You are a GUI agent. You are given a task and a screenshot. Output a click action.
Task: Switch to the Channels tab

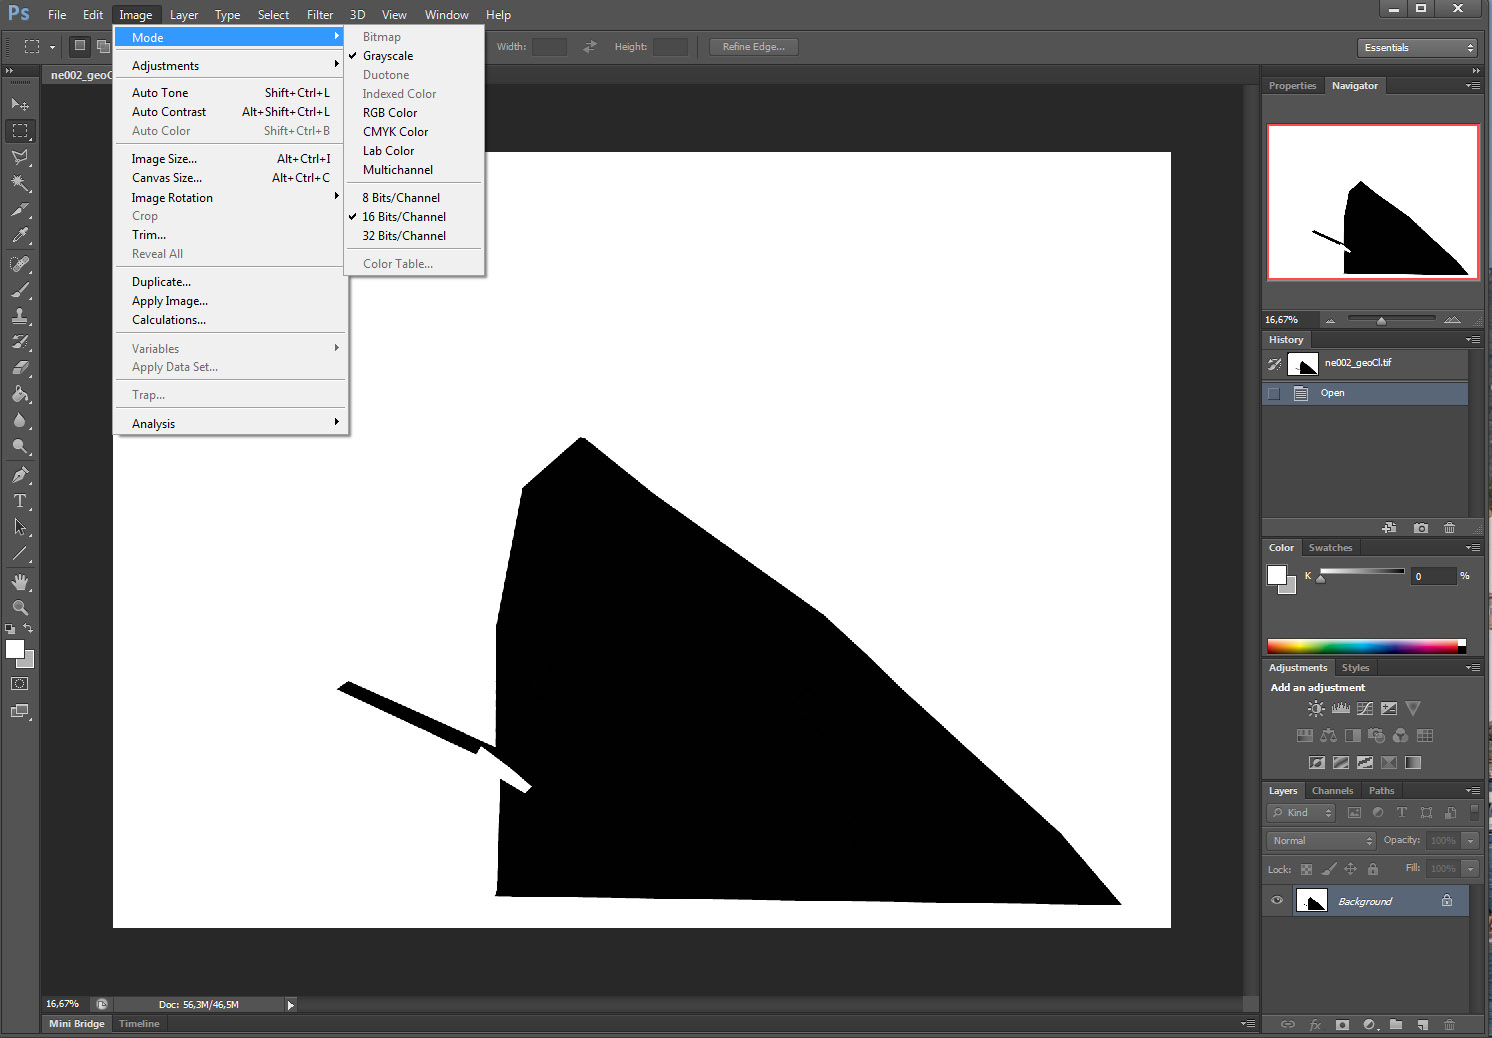click(1332, 790)
